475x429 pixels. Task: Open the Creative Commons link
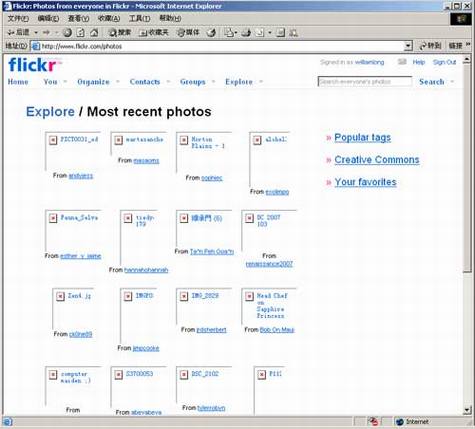point(377,160)
